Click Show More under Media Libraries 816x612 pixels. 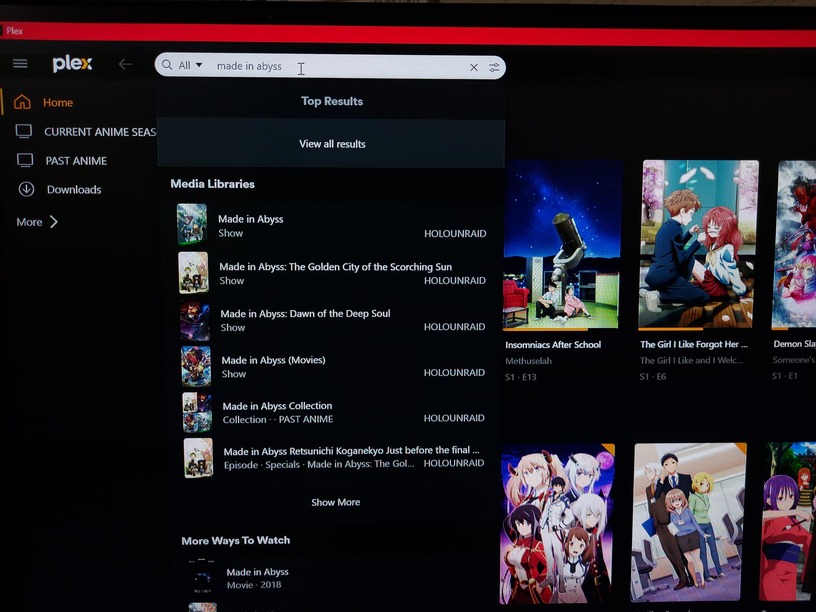click(x=336, y=502)
